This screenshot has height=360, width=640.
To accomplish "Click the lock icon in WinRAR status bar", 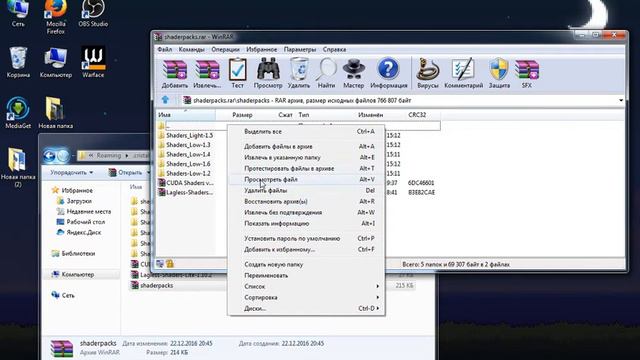I will [170, 264].
